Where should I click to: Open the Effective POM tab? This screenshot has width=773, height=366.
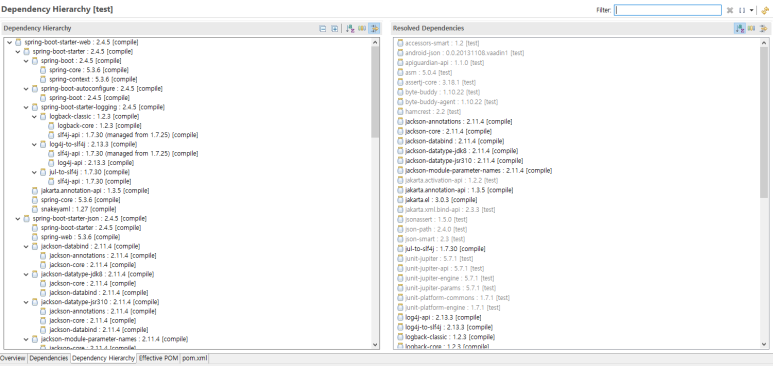click(158, 359)
